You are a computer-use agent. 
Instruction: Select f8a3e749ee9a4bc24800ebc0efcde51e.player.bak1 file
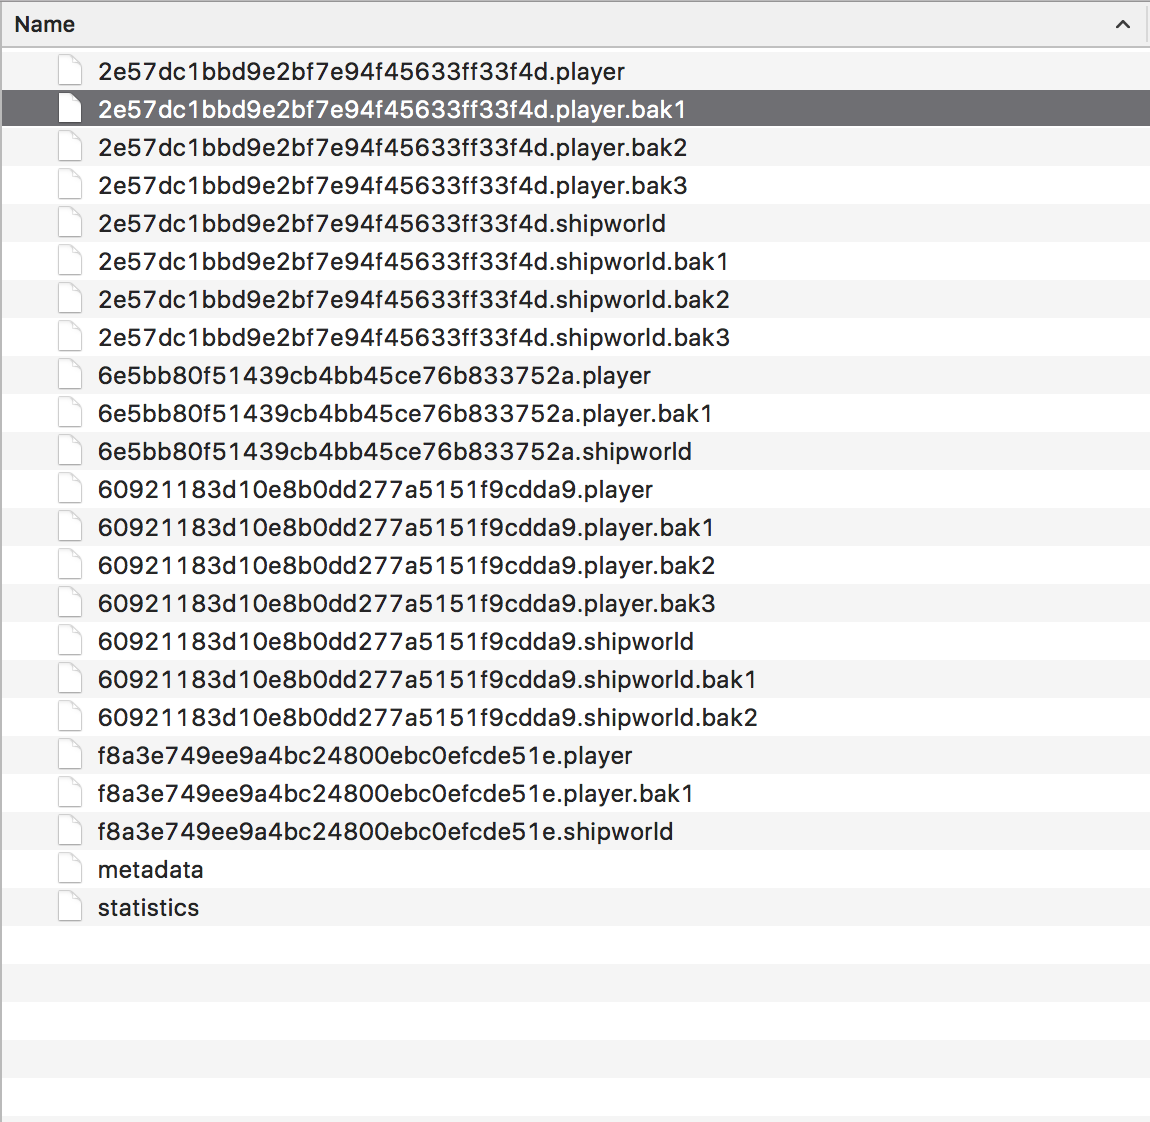click(x=395, y=794)
